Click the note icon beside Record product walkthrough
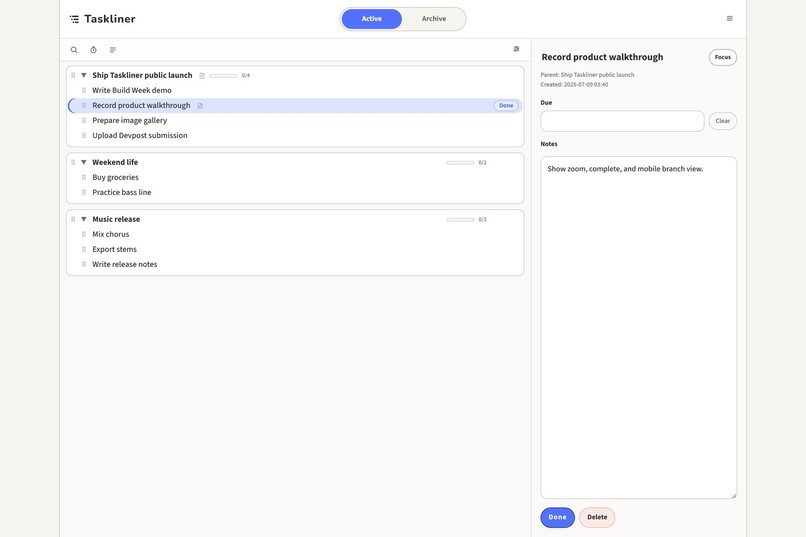This screenshot has width=806, height=537. click(x=200, y=106)
